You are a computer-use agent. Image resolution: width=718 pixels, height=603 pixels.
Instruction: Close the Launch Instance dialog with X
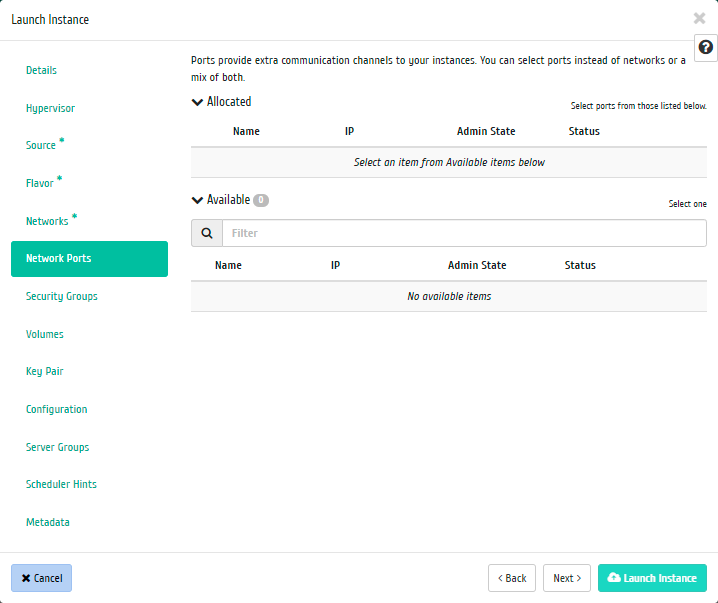(x=699, y=18)
